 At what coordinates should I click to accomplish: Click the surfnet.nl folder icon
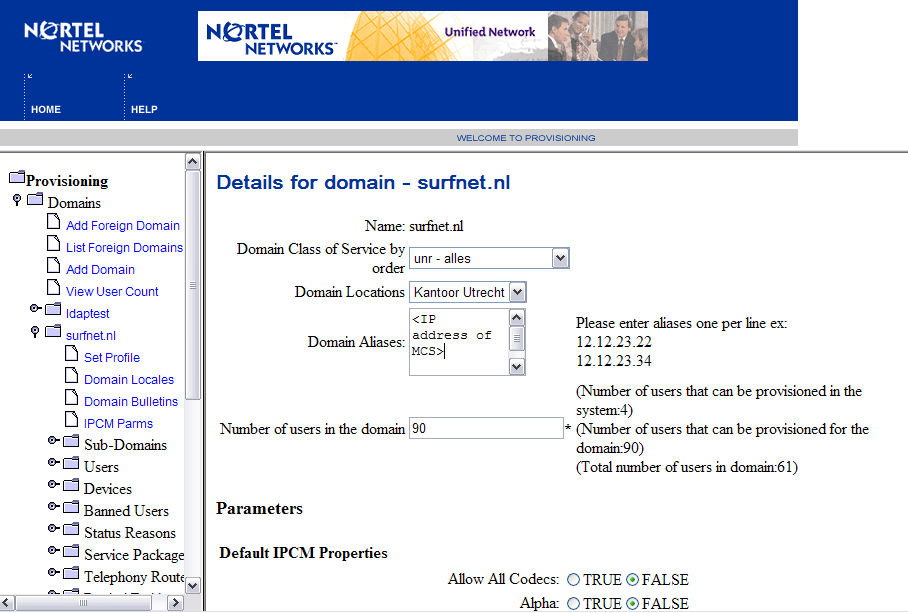53,331
